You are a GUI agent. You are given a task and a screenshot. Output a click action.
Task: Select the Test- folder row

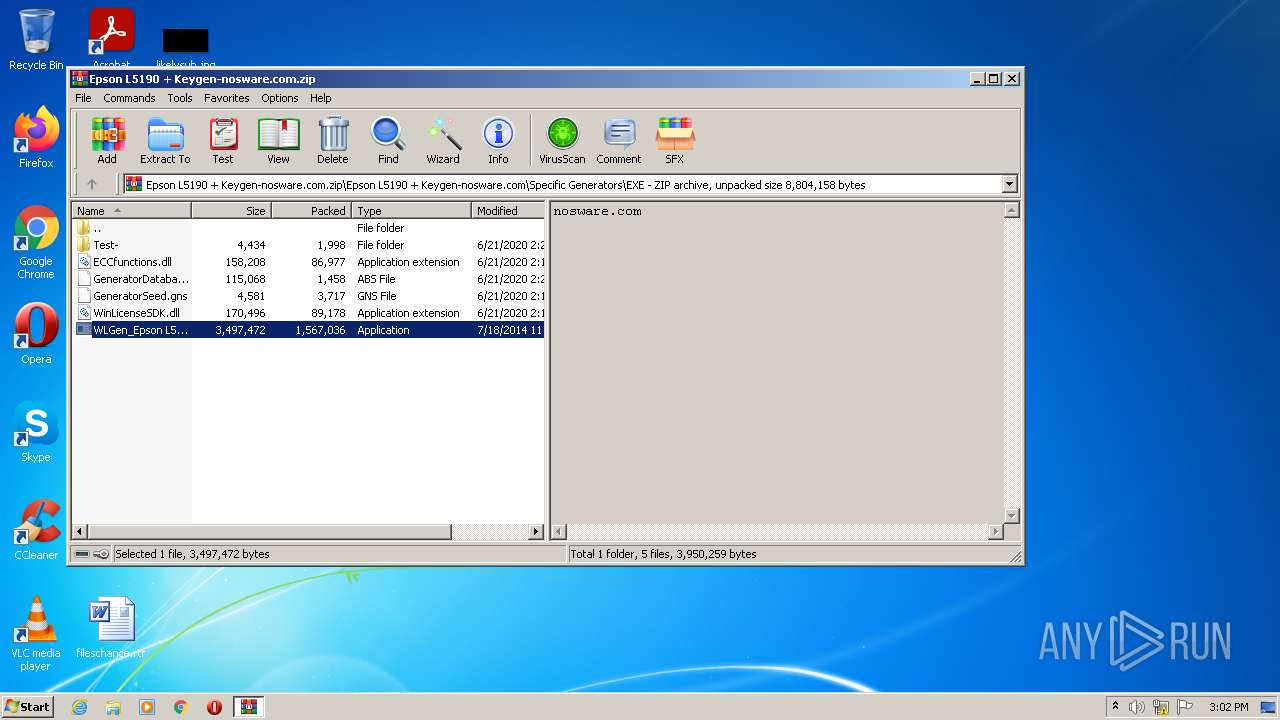click(x=308, y=245)
